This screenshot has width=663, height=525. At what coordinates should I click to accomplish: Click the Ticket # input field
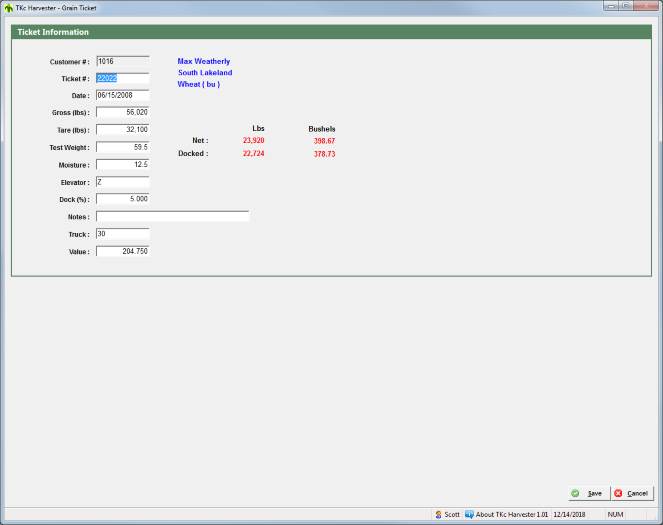click(x=122, y=78)
